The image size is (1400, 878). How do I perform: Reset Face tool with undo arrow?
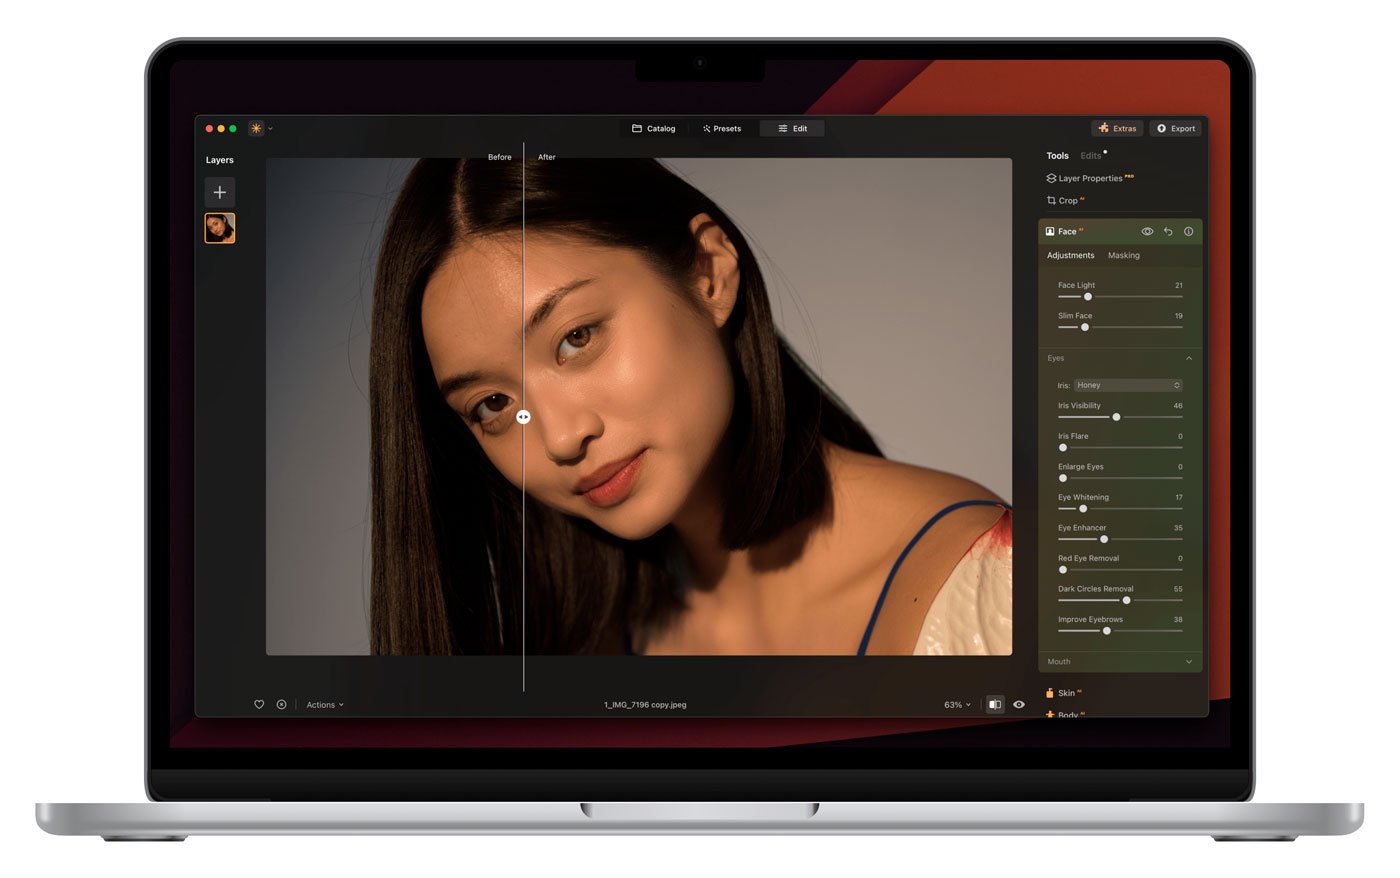coord(1168,231)
